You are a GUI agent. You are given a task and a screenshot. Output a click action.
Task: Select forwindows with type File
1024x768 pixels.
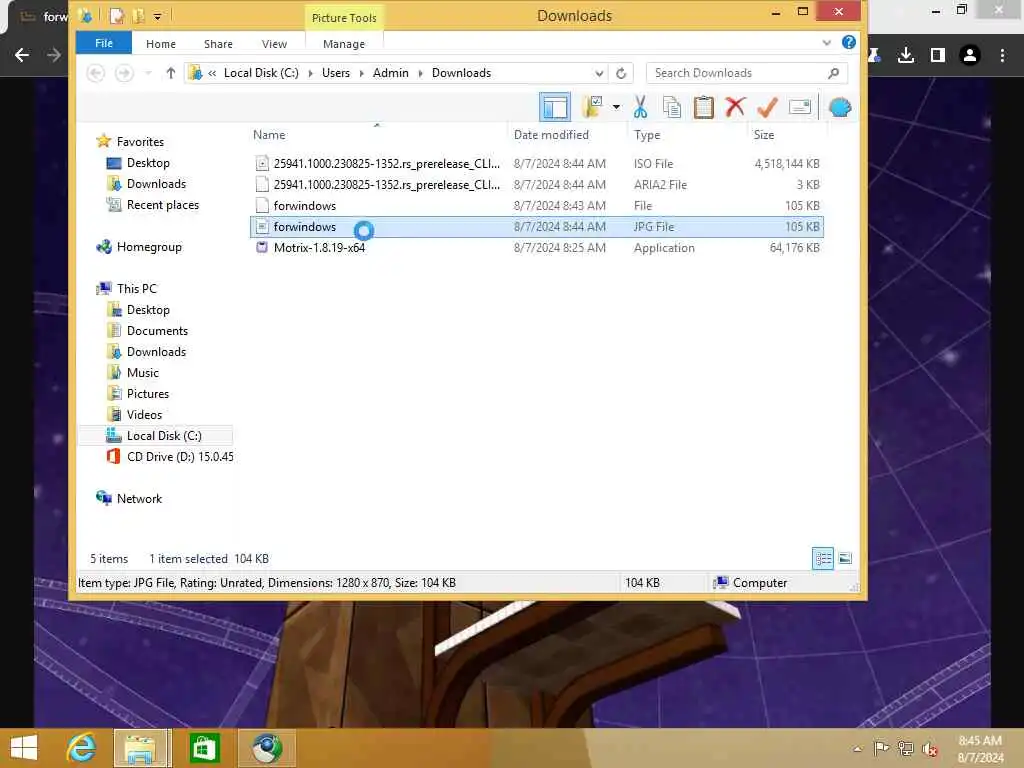537,206
